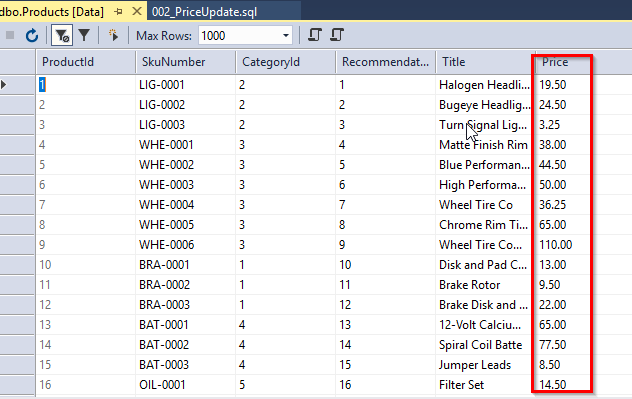This screenshot has width=632, height=399.
Task: Click the ProductId column header
Action: click(x=85, y=62)
